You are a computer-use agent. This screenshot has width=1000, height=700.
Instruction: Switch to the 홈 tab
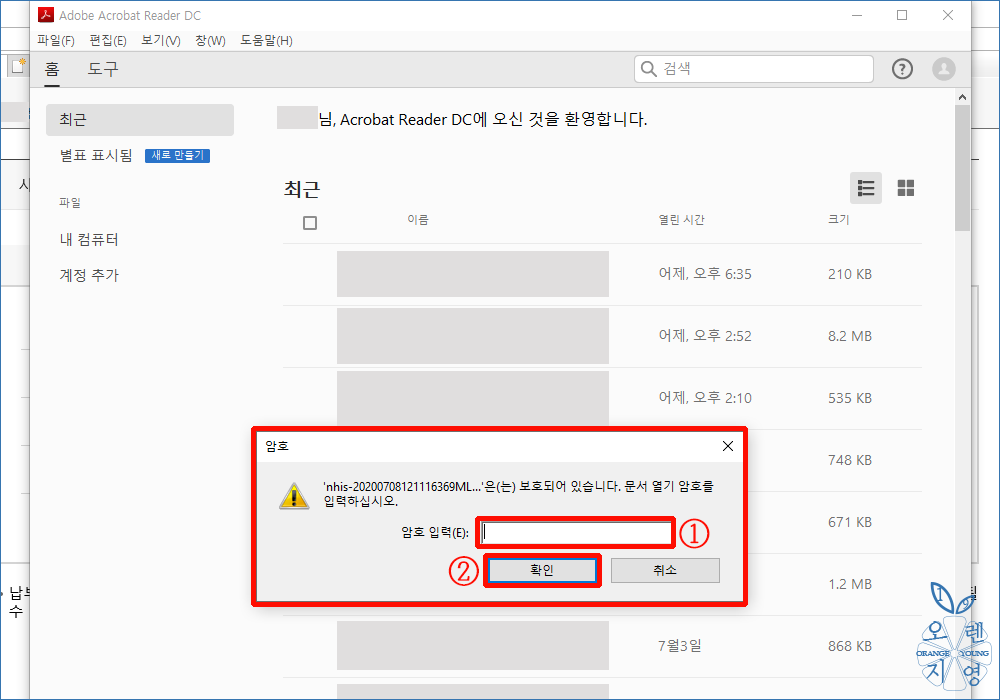tap(52, 69)
